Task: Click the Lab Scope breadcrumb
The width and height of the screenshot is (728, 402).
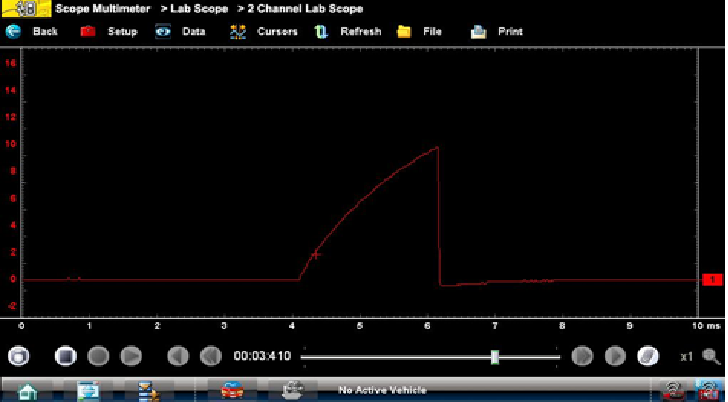Action: point(191,8)
